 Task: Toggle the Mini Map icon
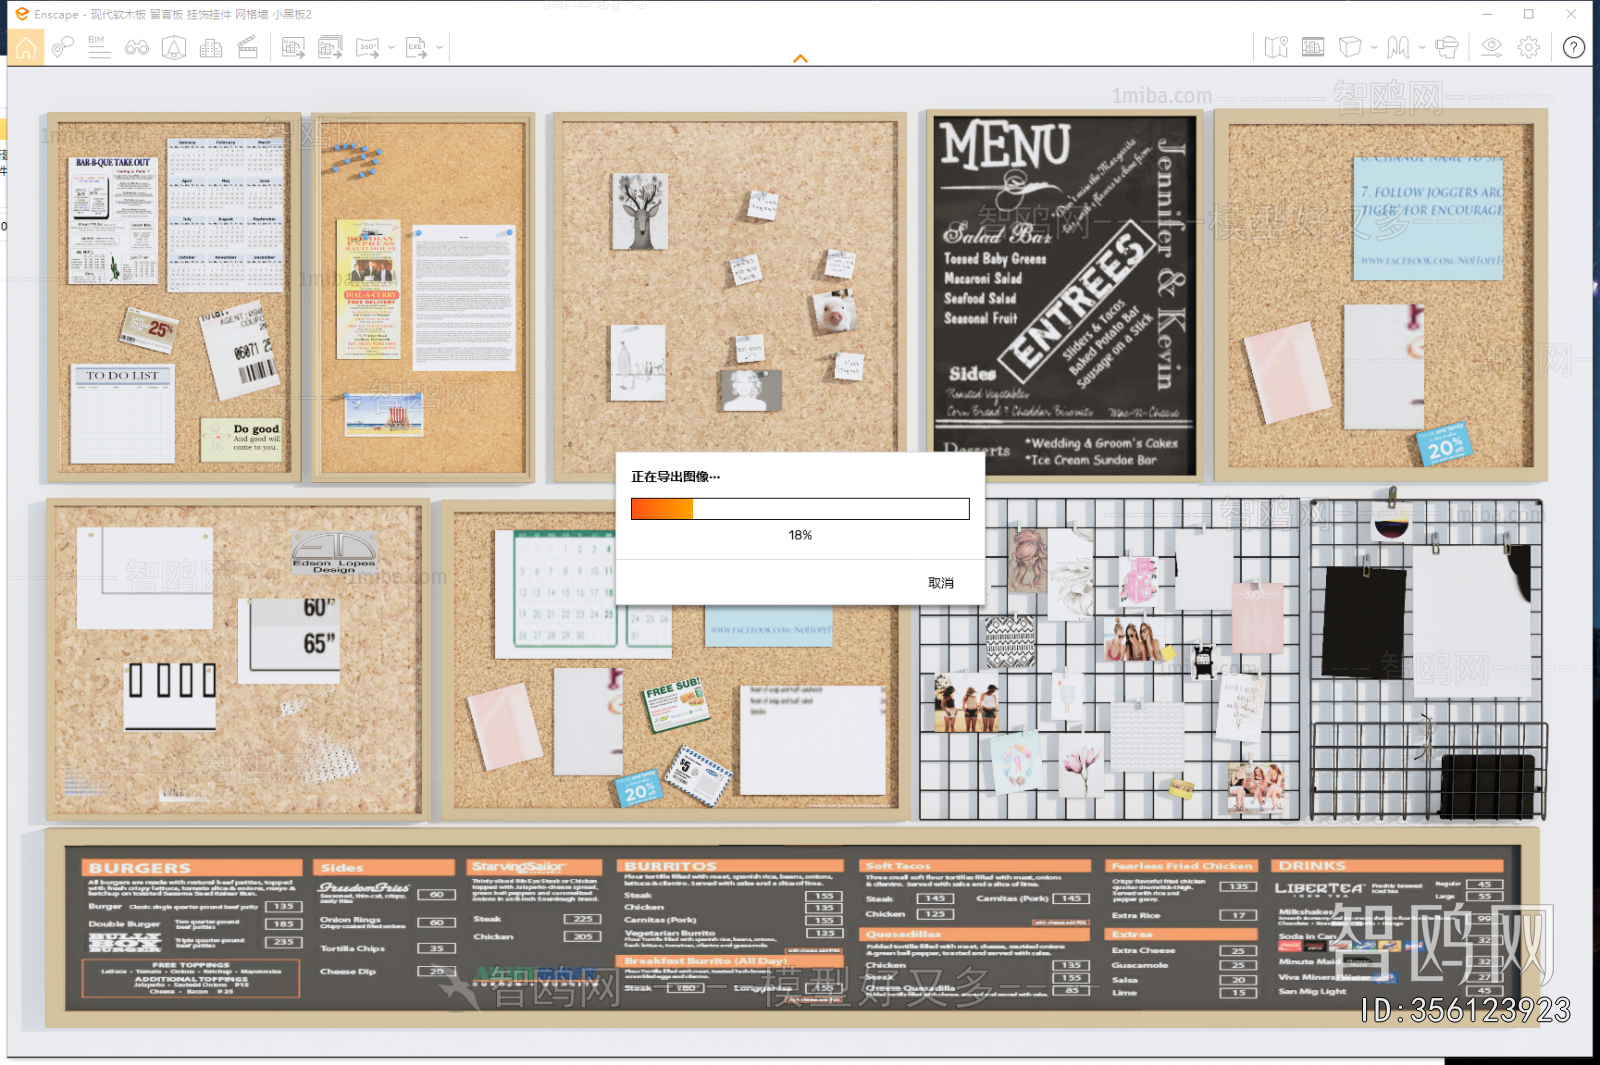[1276, 47]
